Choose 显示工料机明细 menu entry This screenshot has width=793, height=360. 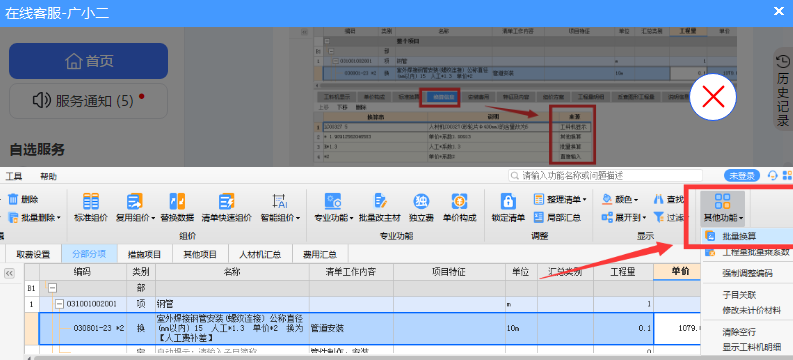(748, 347)
